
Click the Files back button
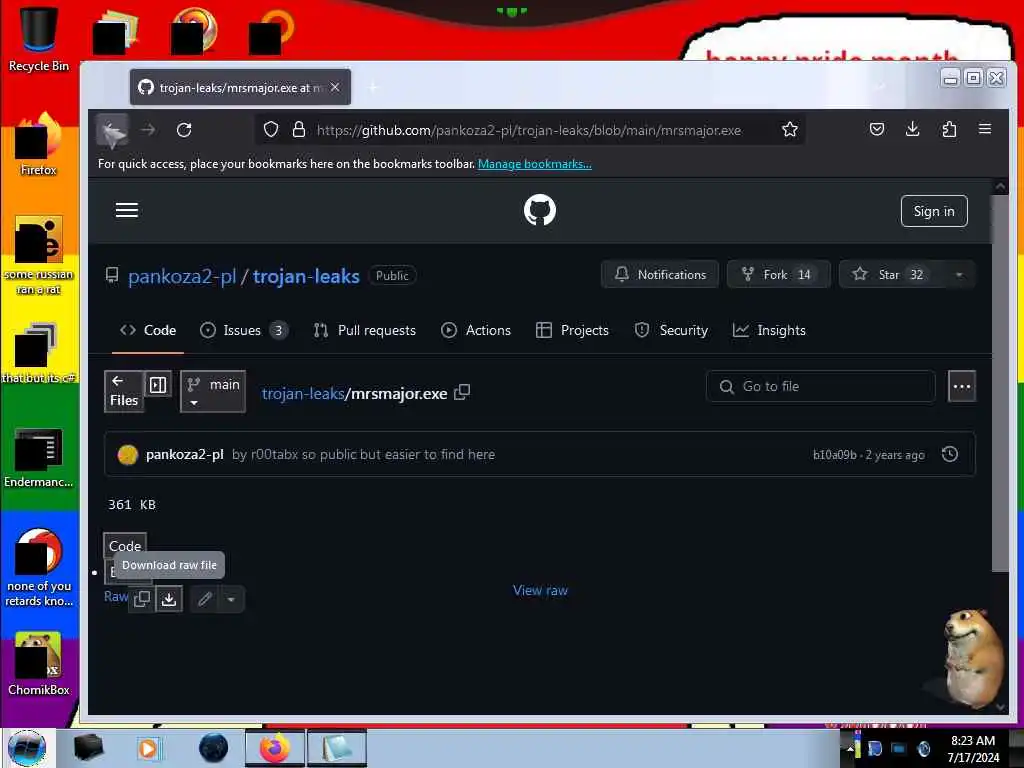pos(124,391)
